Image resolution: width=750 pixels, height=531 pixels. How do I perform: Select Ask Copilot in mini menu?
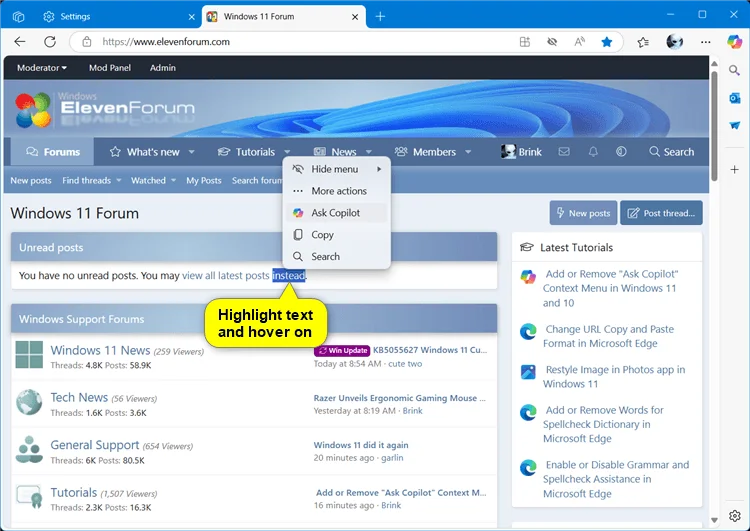tap(337, 213)
